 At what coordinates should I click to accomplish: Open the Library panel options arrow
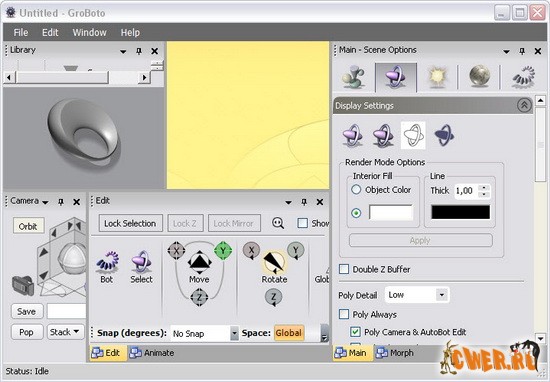coord(123,52)
